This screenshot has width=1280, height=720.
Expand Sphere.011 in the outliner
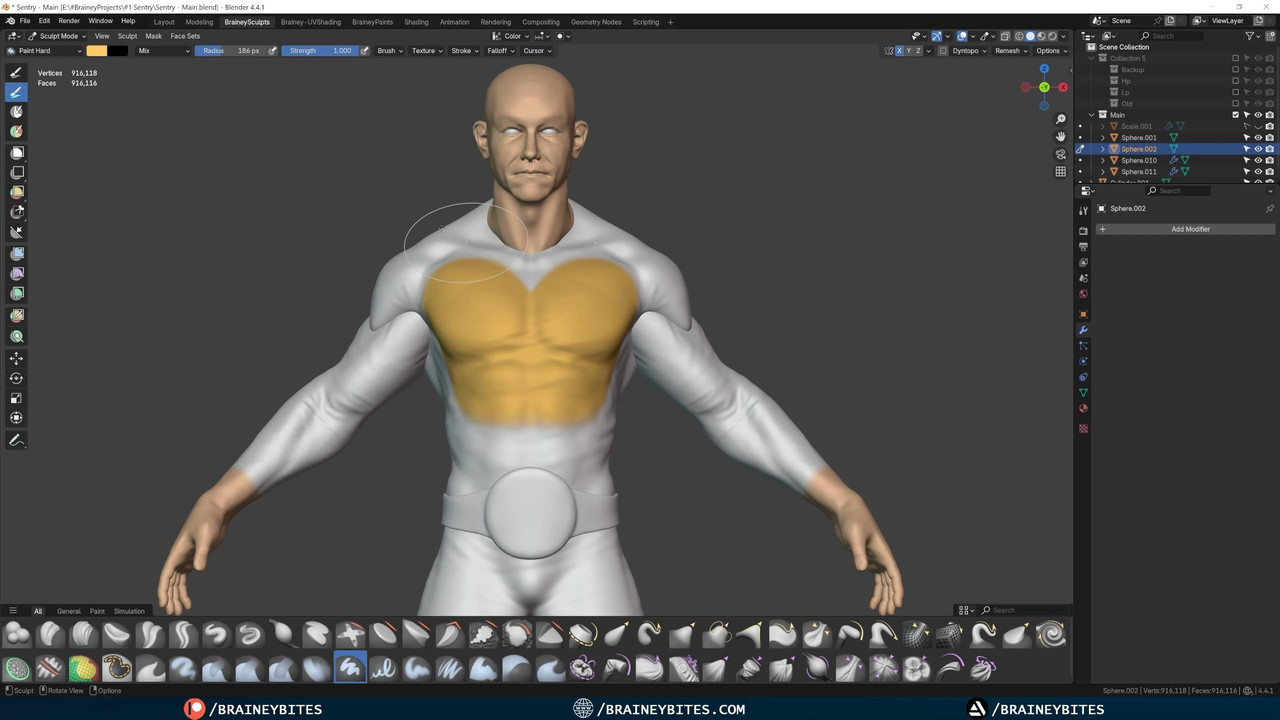click(x=1103, y=172)
